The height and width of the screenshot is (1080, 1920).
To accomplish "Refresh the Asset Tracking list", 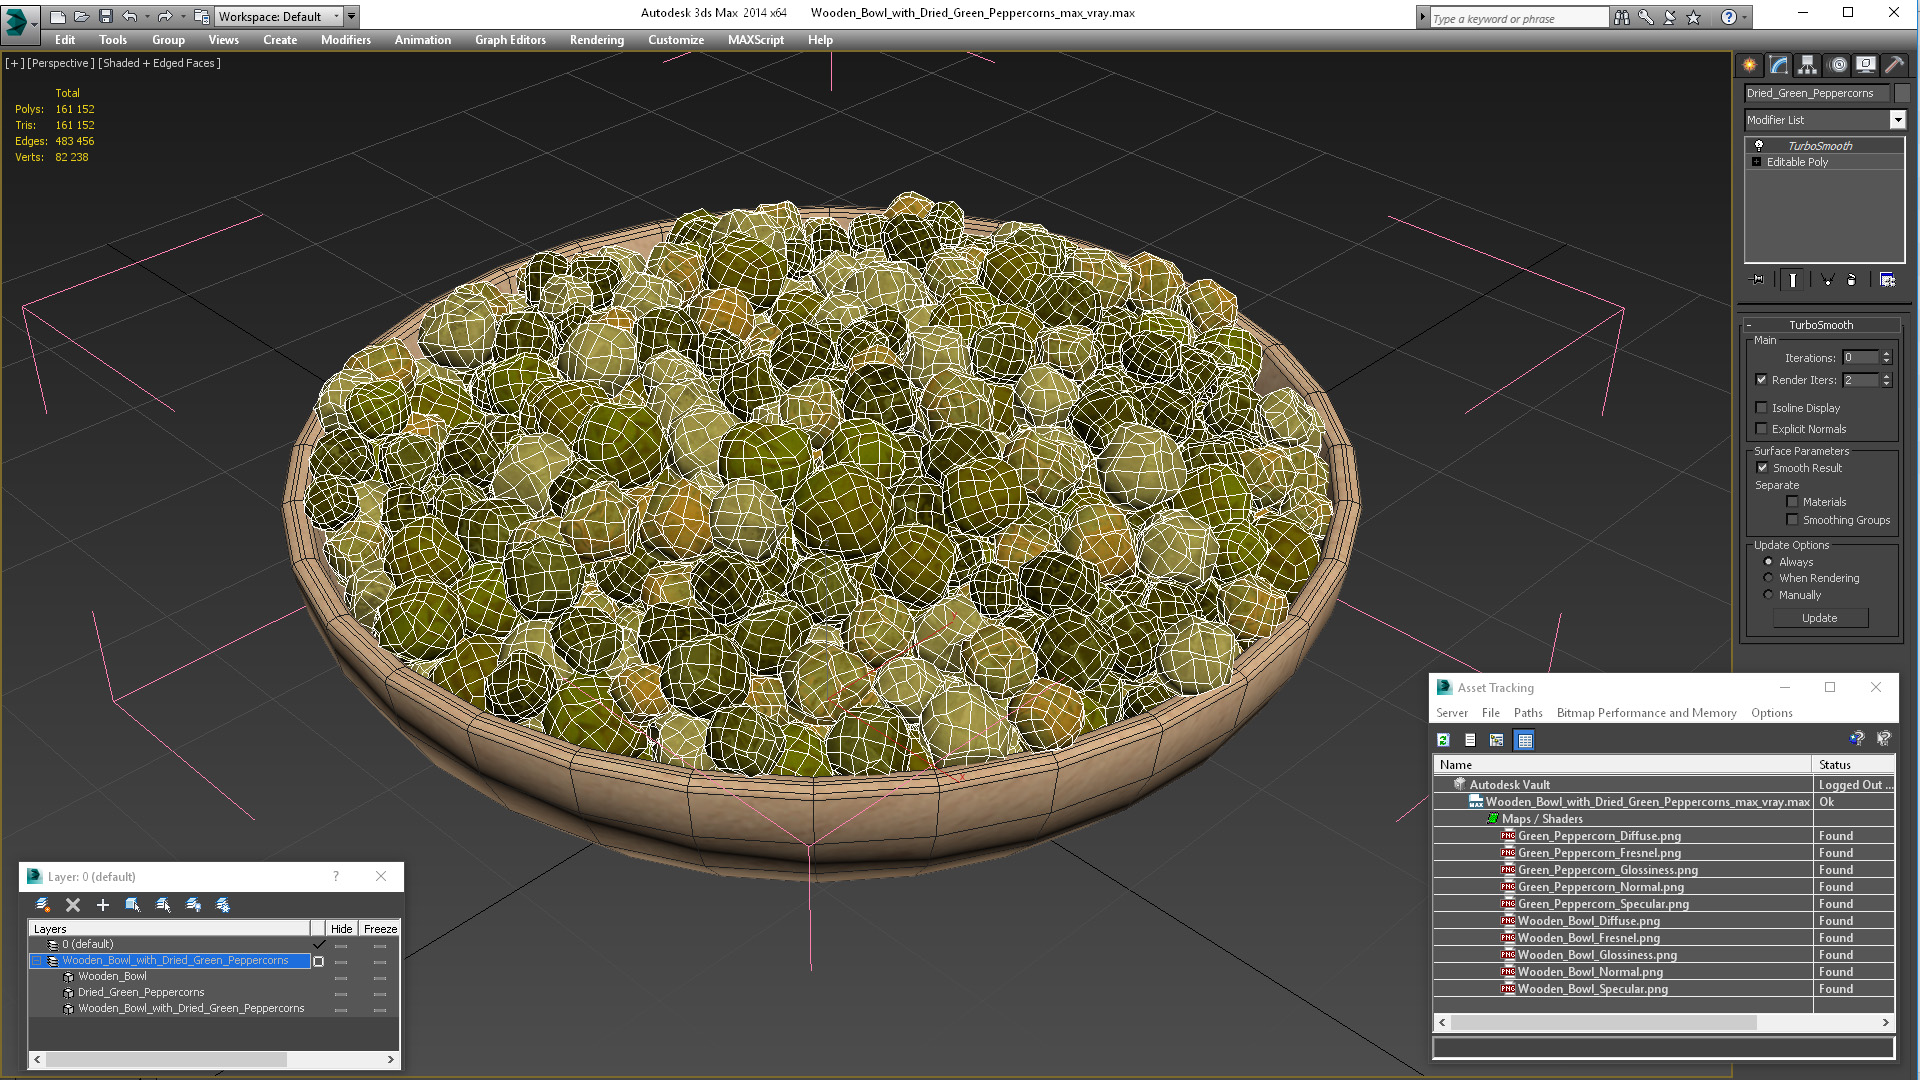I will (x=1443, y=740).
